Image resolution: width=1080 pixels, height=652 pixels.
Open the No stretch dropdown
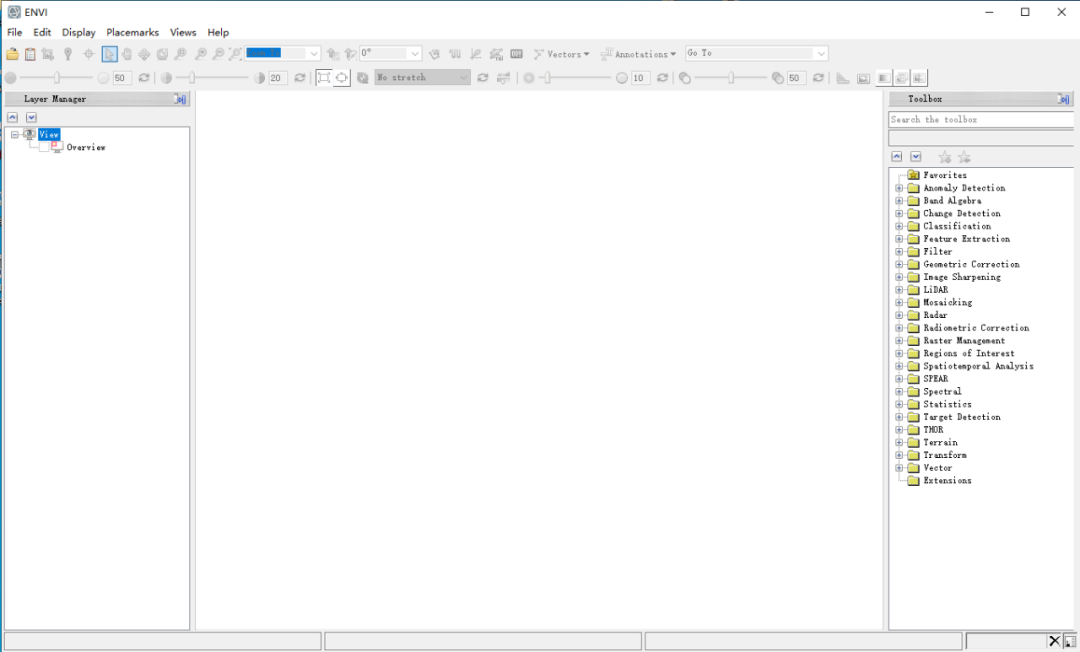coord(422,78)
